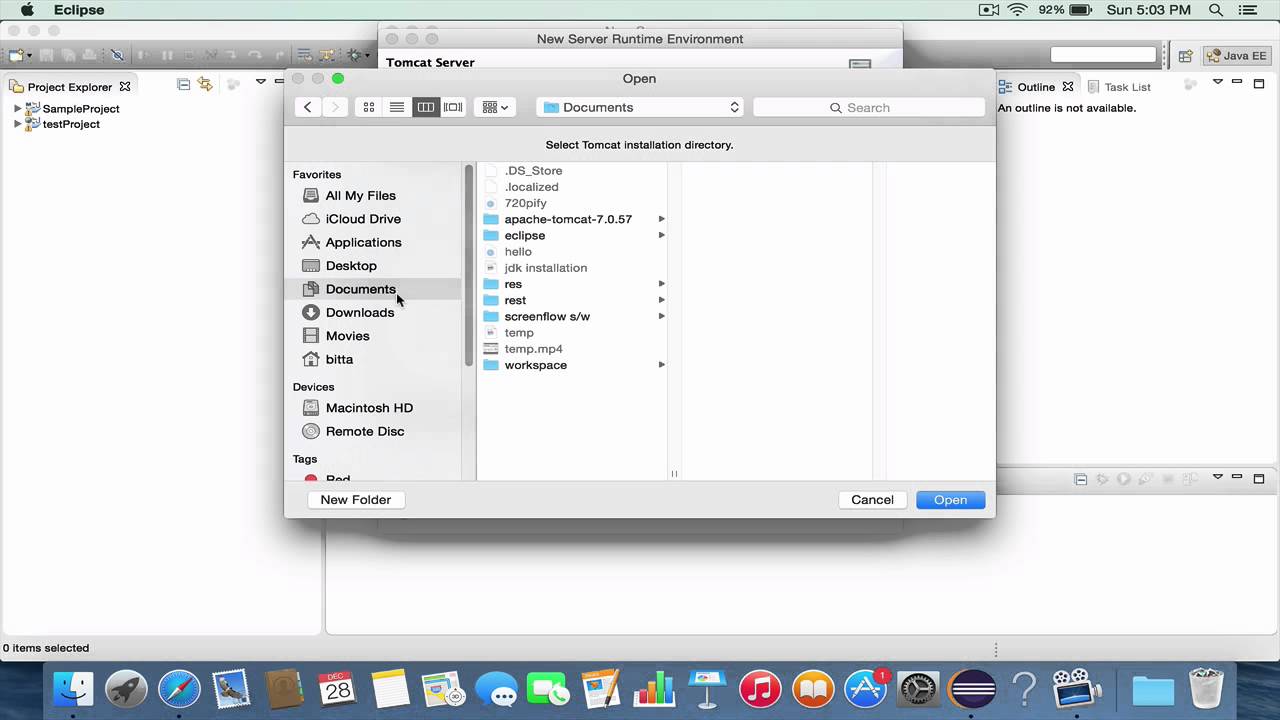Viewport: 1280px width, 720px height.
Task: Select the rest folder
Action: (515, 300)
